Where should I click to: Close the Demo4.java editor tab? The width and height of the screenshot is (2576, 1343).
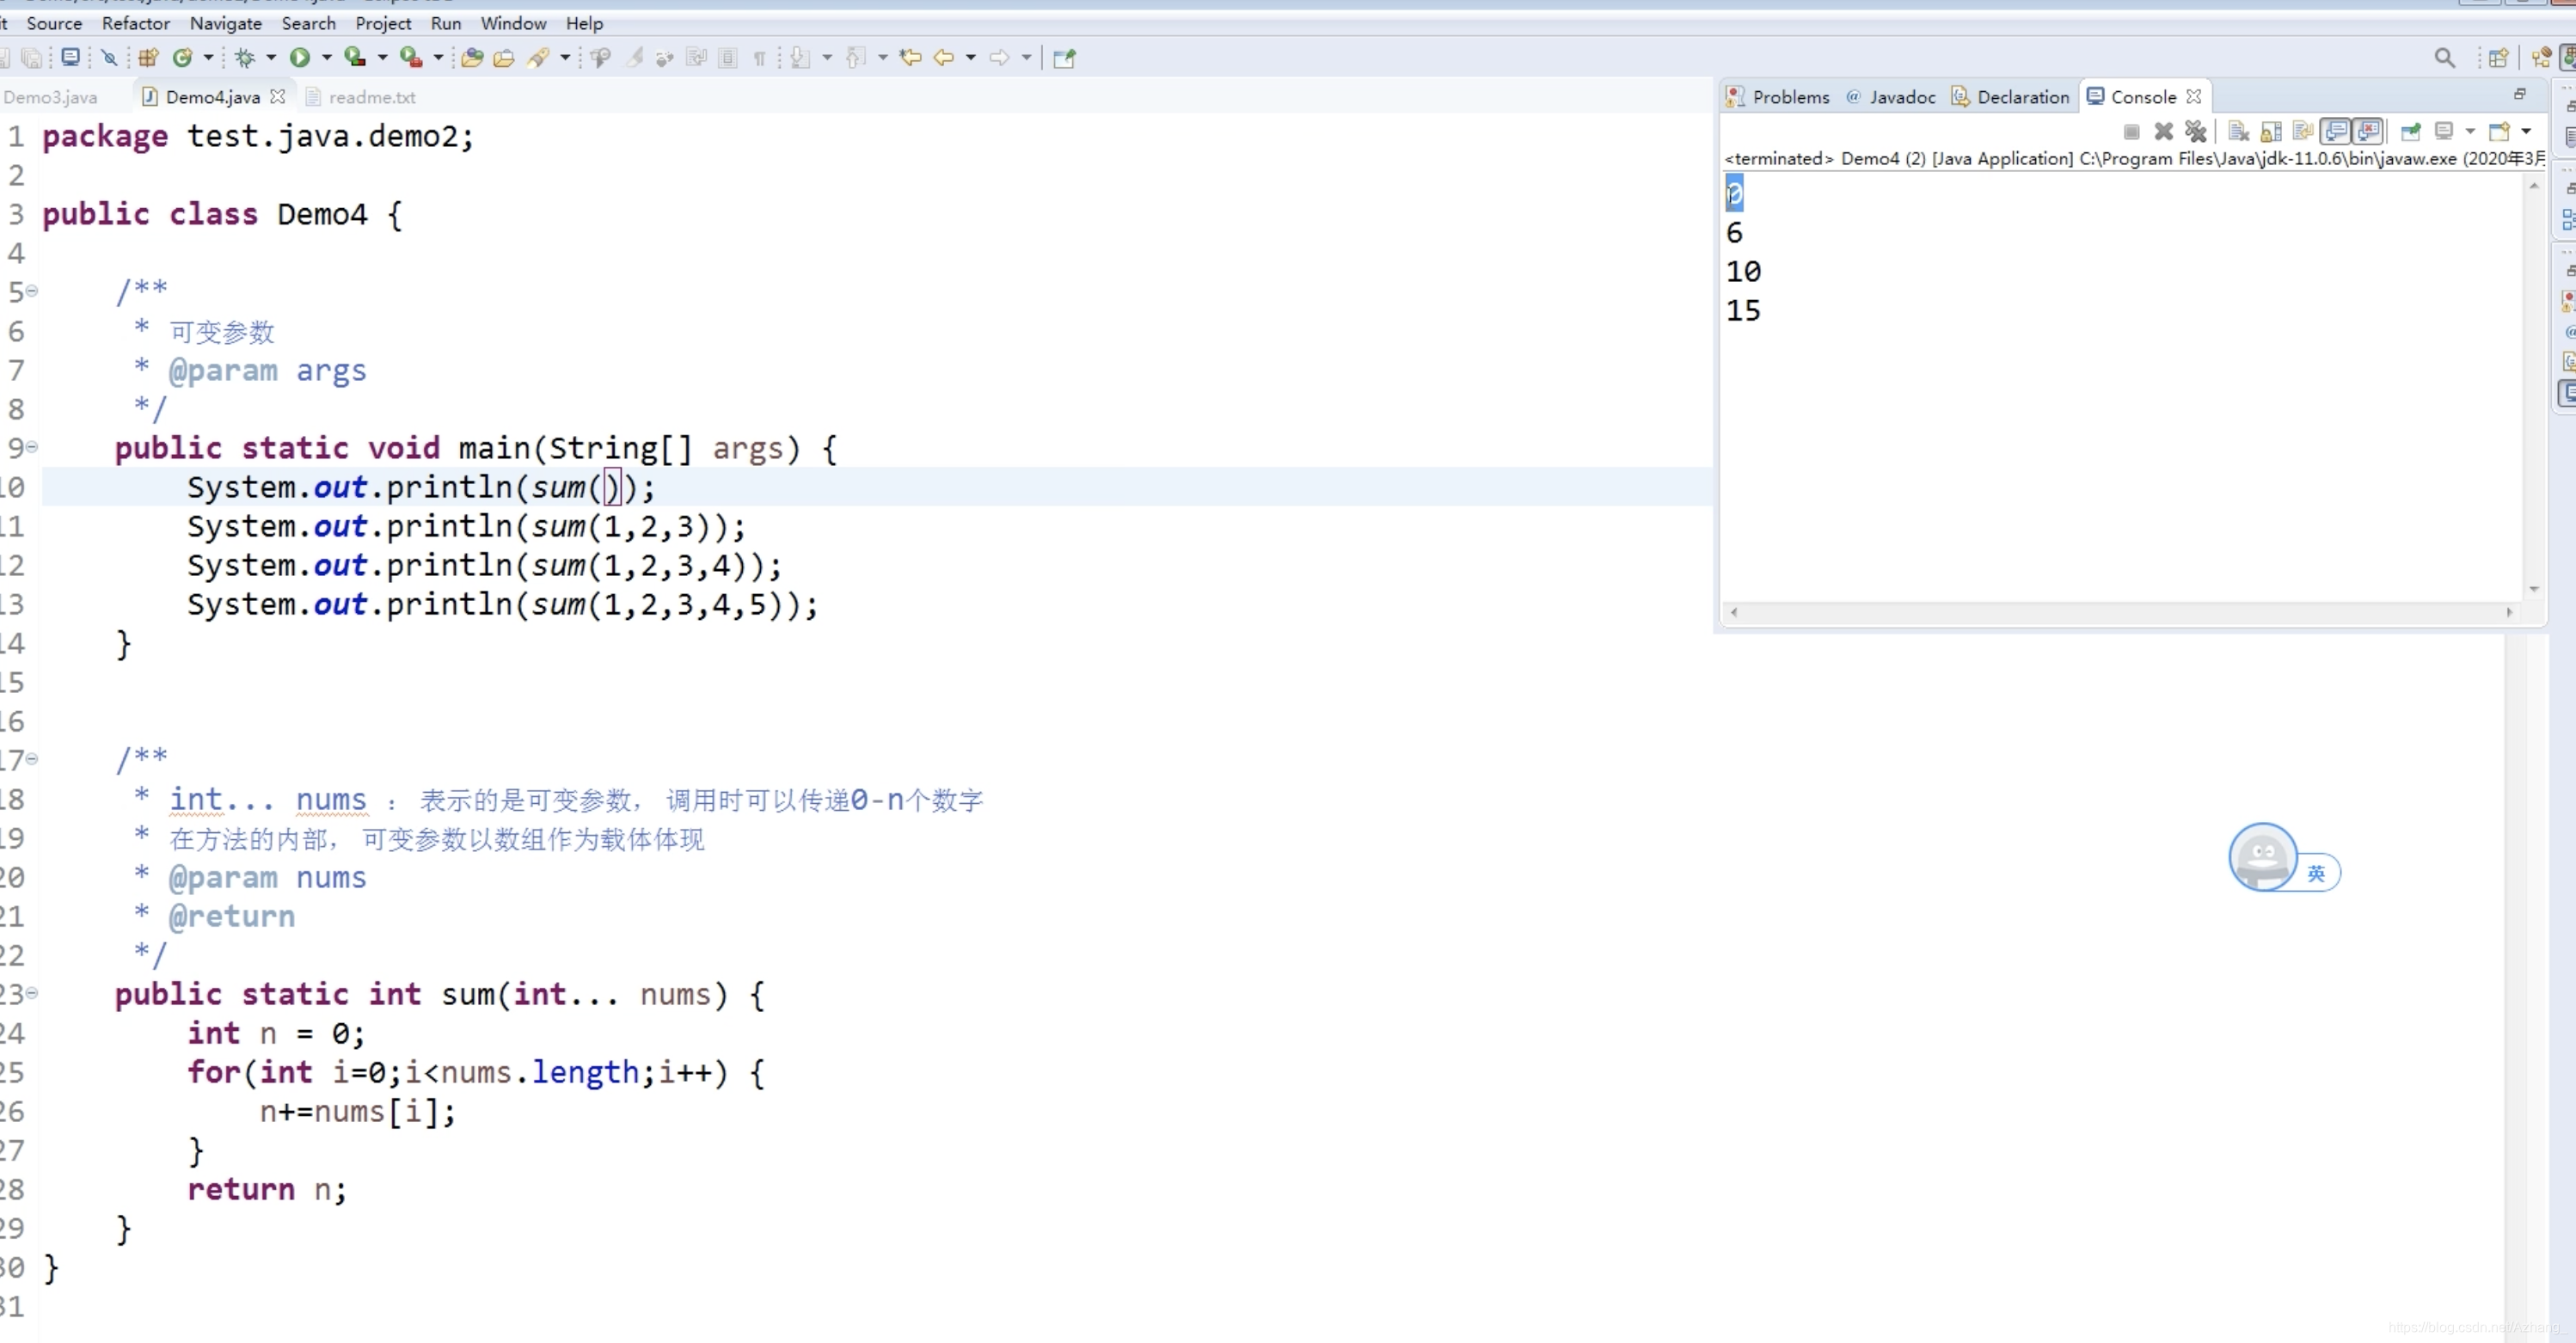[x=278, y=97]
